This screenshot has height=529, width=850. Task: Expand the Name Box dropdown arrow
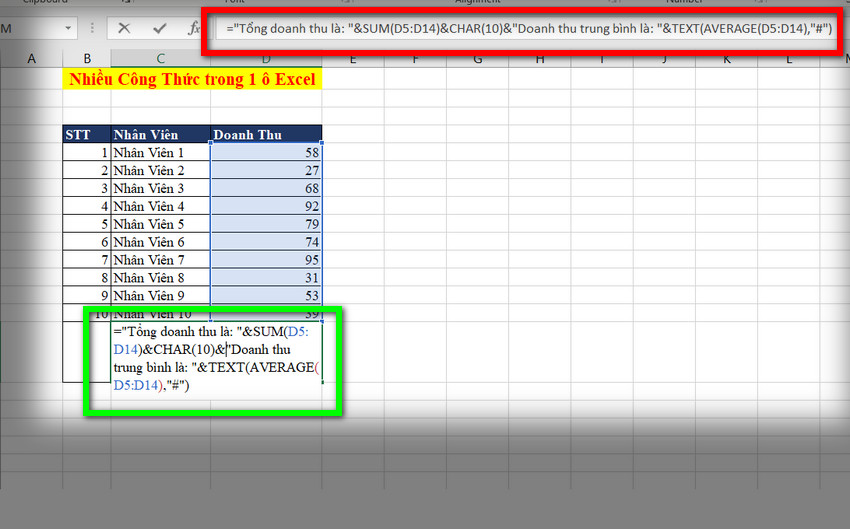coord(68,28)
